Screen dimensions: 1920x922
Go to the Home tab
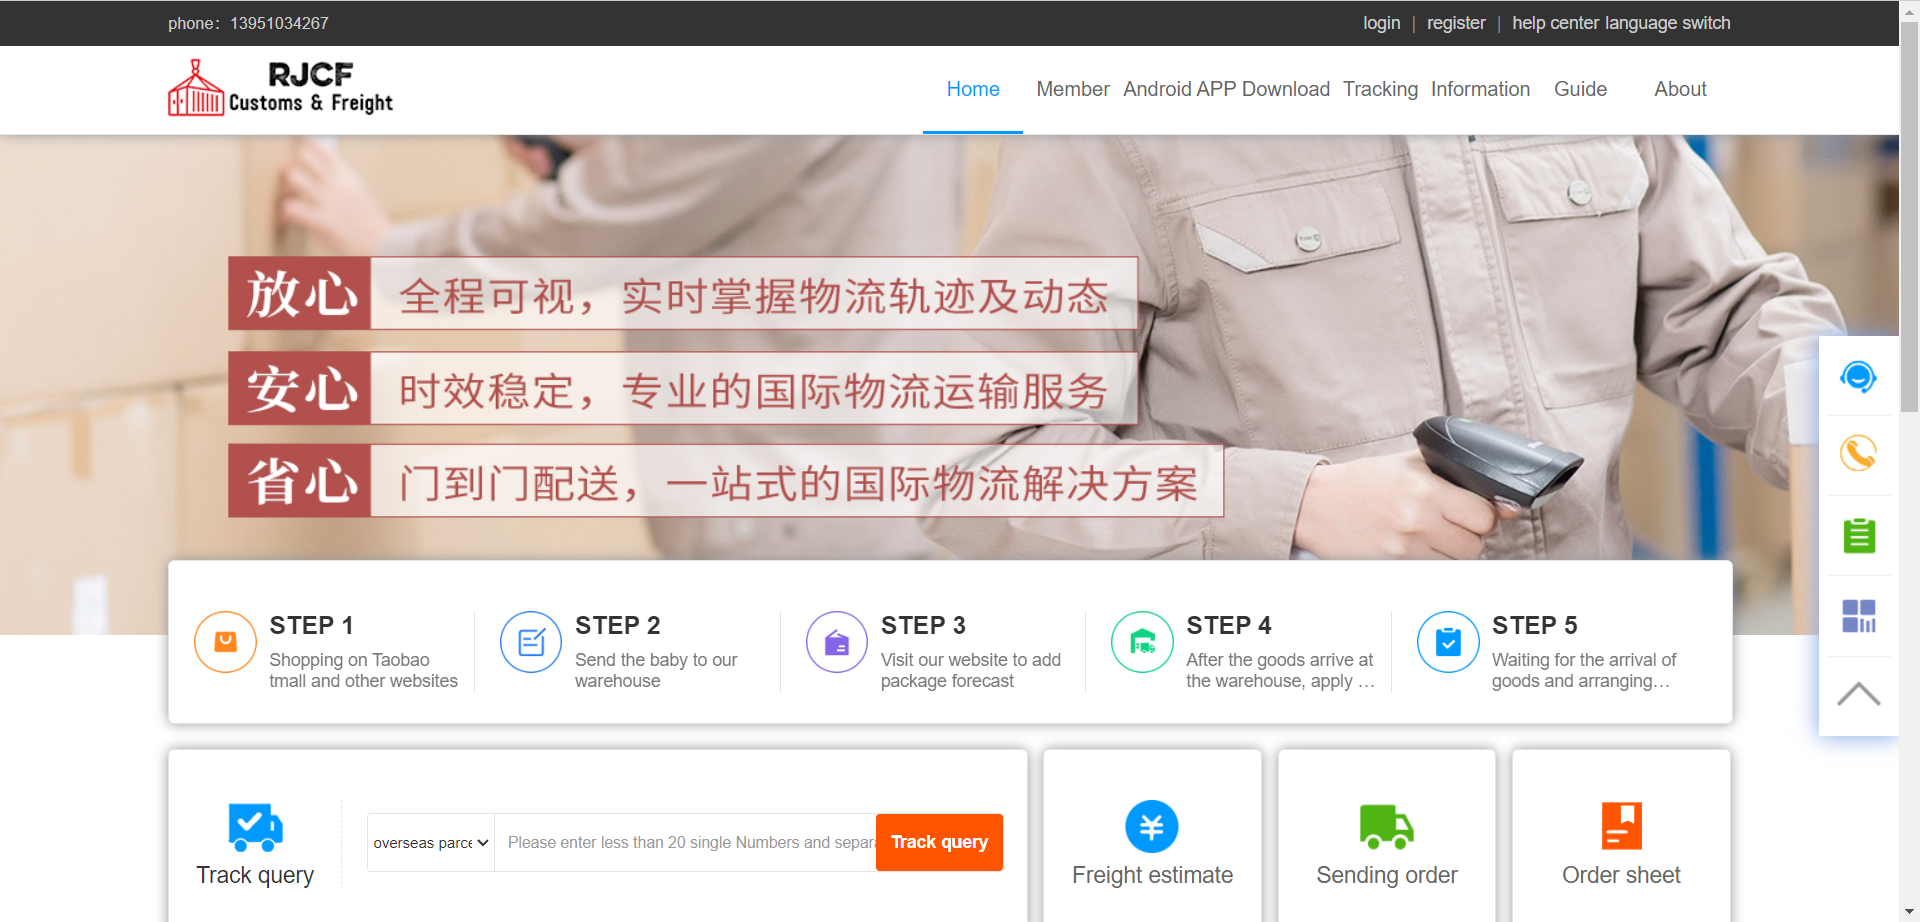click(973, 89)
